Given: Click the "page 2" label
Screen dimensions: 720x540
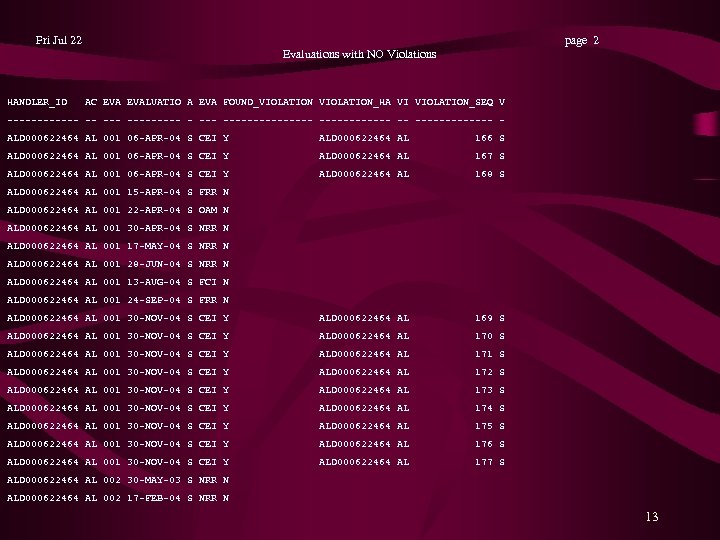Looking at the screenshot, I should coord(582,41).
